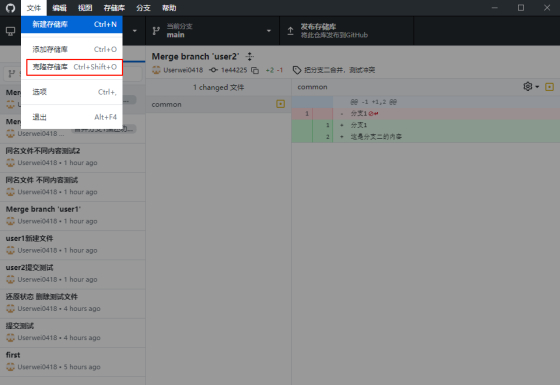This screenshot has height=385, width=560.
Task: Open the 编辑 menu
Action: 59,8
